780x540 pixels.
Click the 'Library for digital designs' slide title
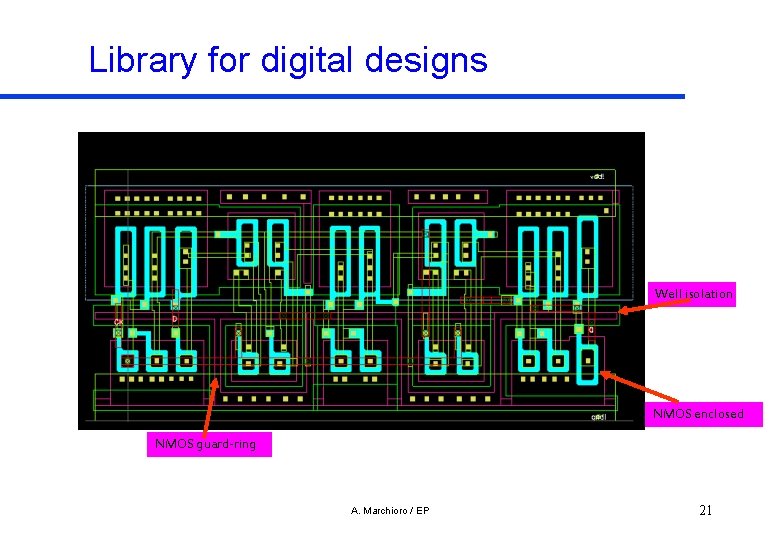pos(288,60)
